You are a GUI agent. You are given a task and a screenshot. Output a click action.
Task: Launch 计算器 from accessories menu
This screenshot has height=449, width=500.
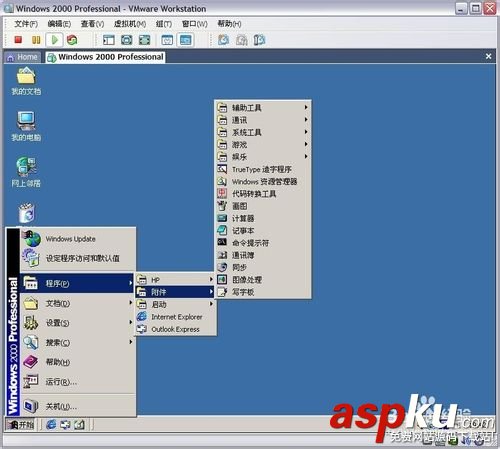tap(263, 218)
